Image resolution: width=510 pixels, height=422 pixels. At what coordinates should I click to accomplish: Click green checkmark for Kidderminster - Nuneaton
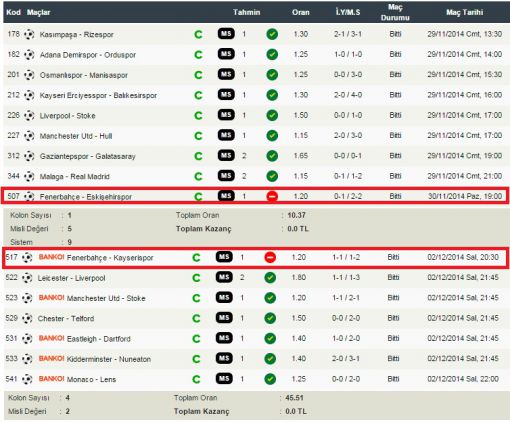[x=270, y=359]
